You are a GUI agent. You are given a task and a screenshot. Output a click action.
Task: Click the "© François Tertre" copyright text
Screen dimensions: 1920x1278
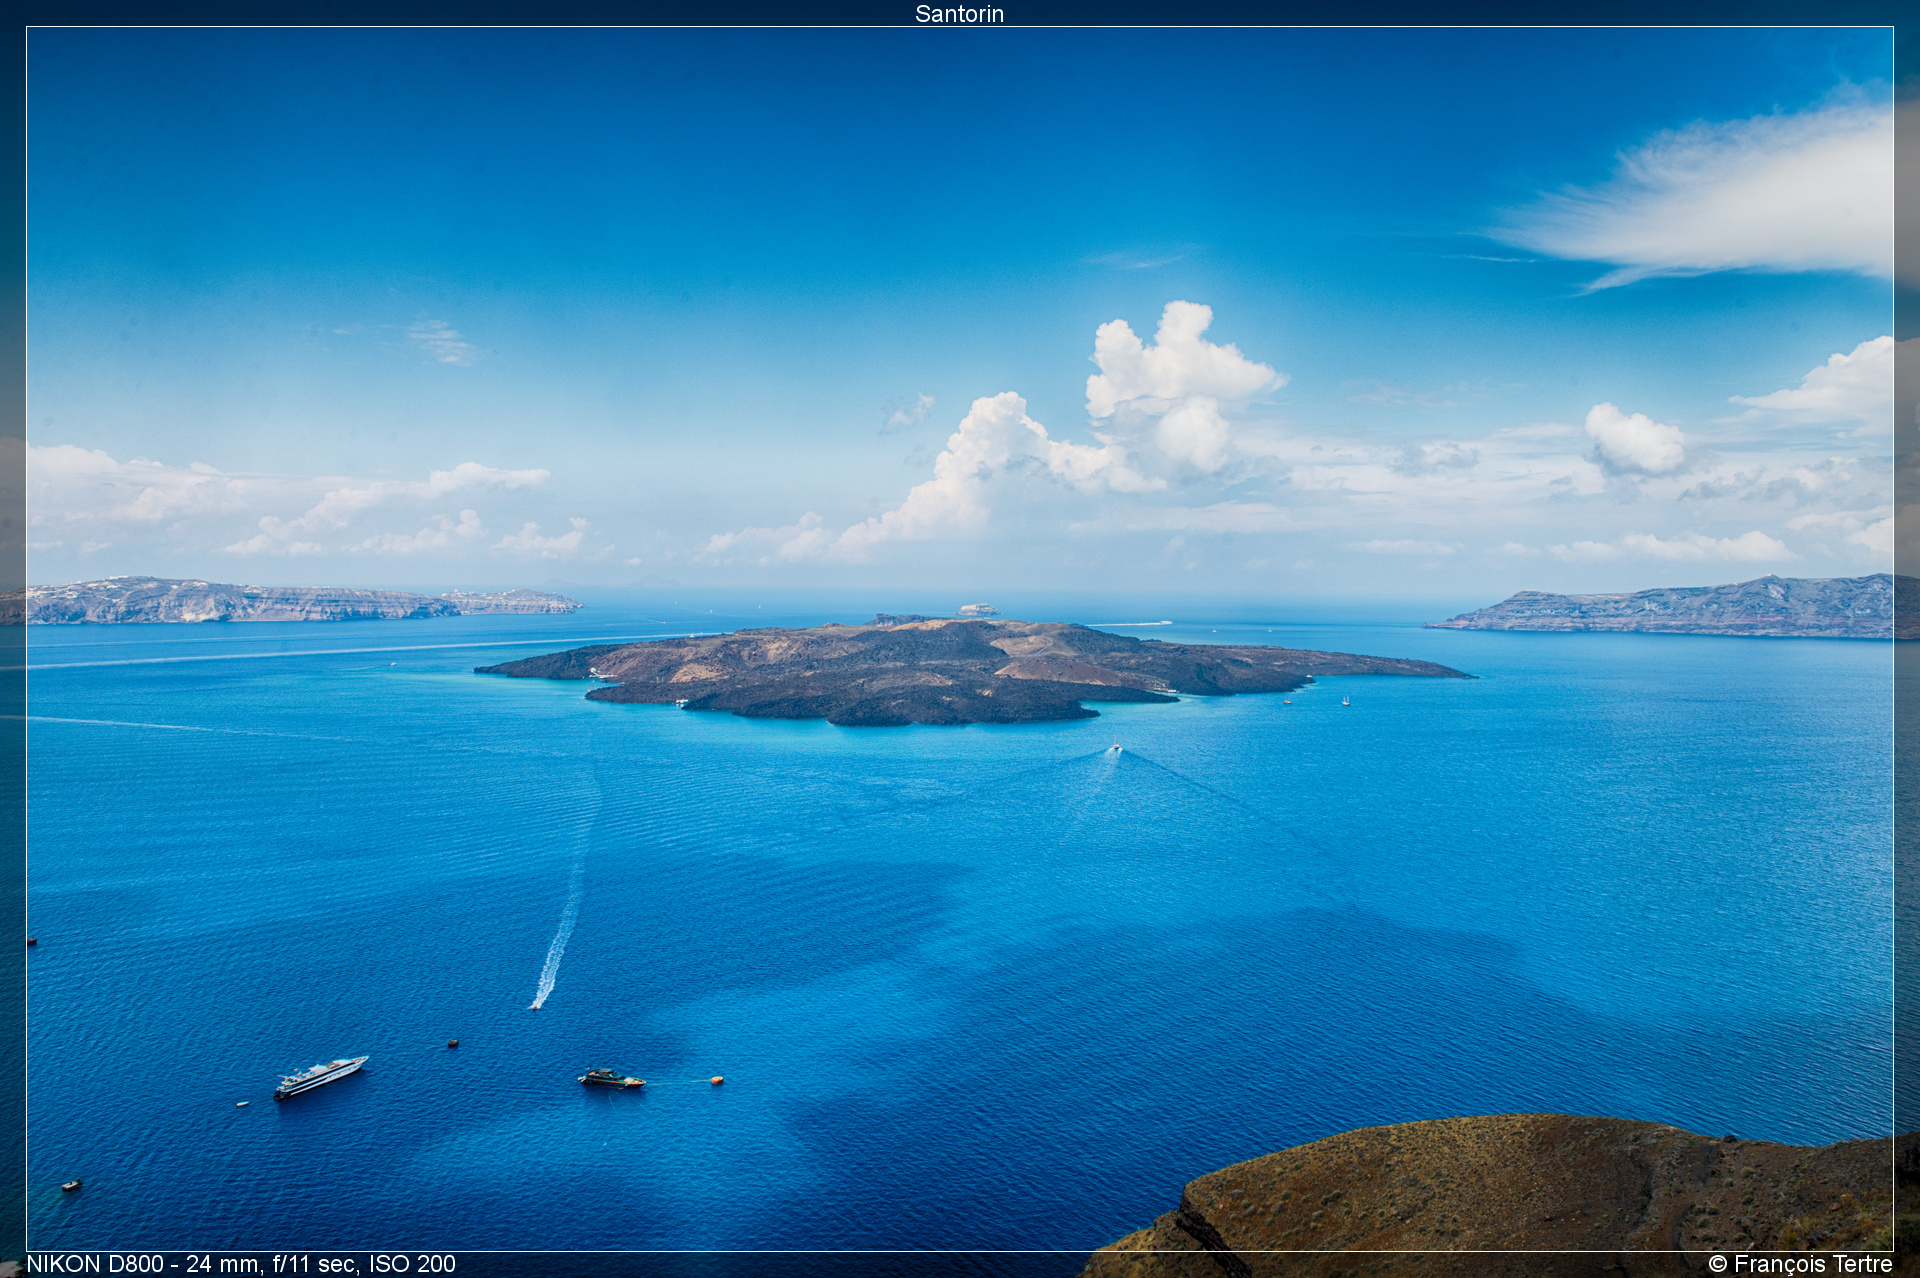pyautogui.click(x=1800, y=1264)
